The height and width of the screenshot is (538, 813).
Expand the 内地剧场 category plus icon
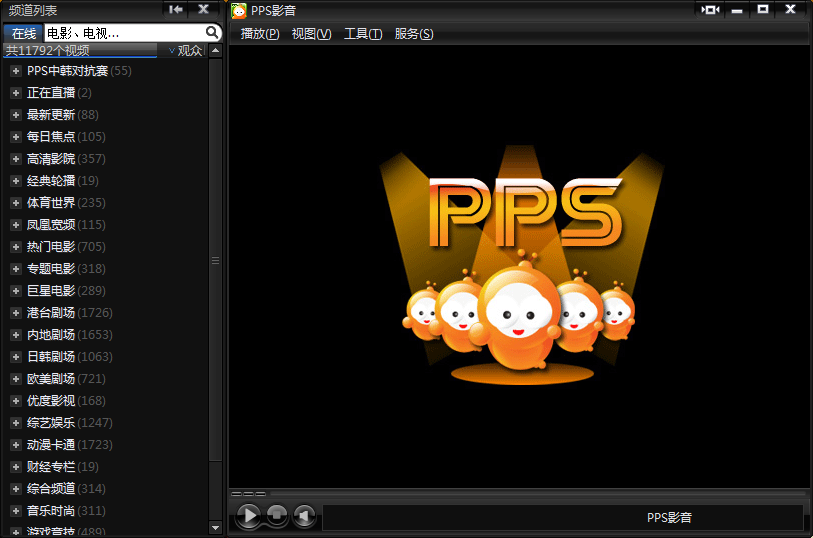[x=16, y=335]
